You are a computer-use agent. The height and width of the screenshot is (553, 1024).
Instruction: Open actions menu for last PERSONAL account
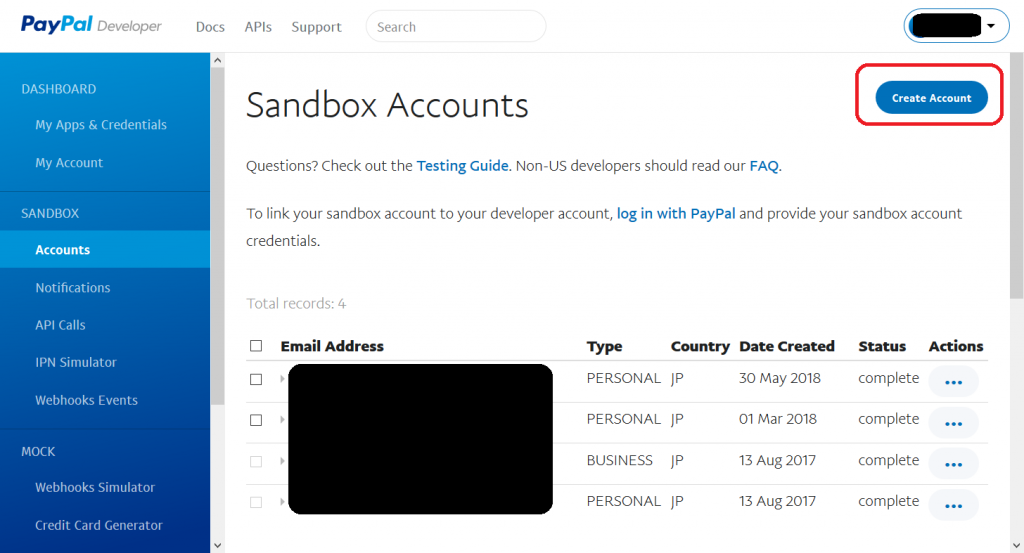click(953, 504)
